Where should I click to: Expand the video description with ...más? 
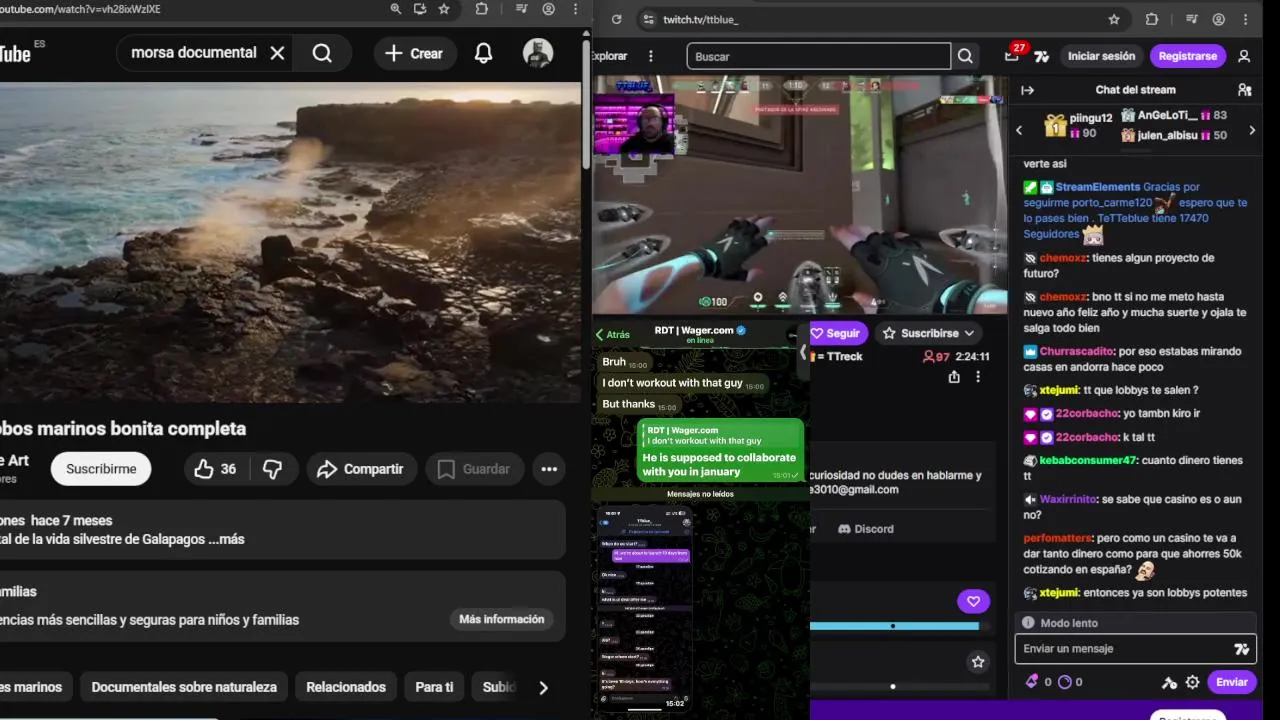pos(227,539)
